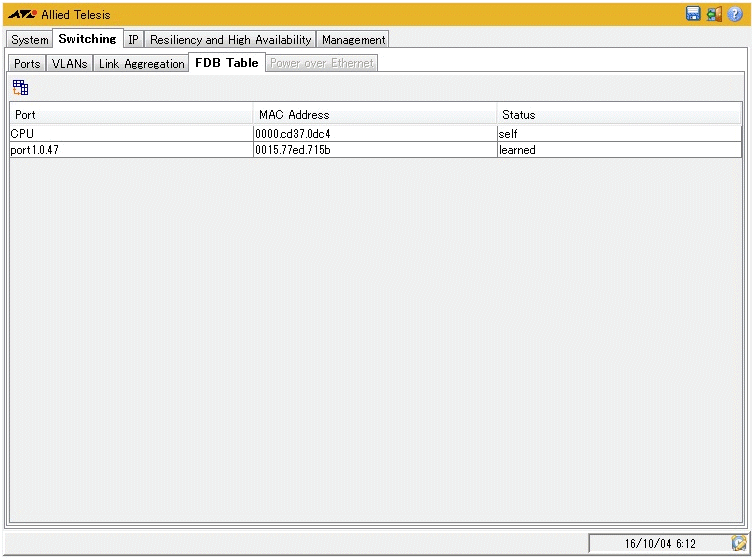The image size is (752, 558).
Task: Click the date and time status field
Action: coord(659,543)
